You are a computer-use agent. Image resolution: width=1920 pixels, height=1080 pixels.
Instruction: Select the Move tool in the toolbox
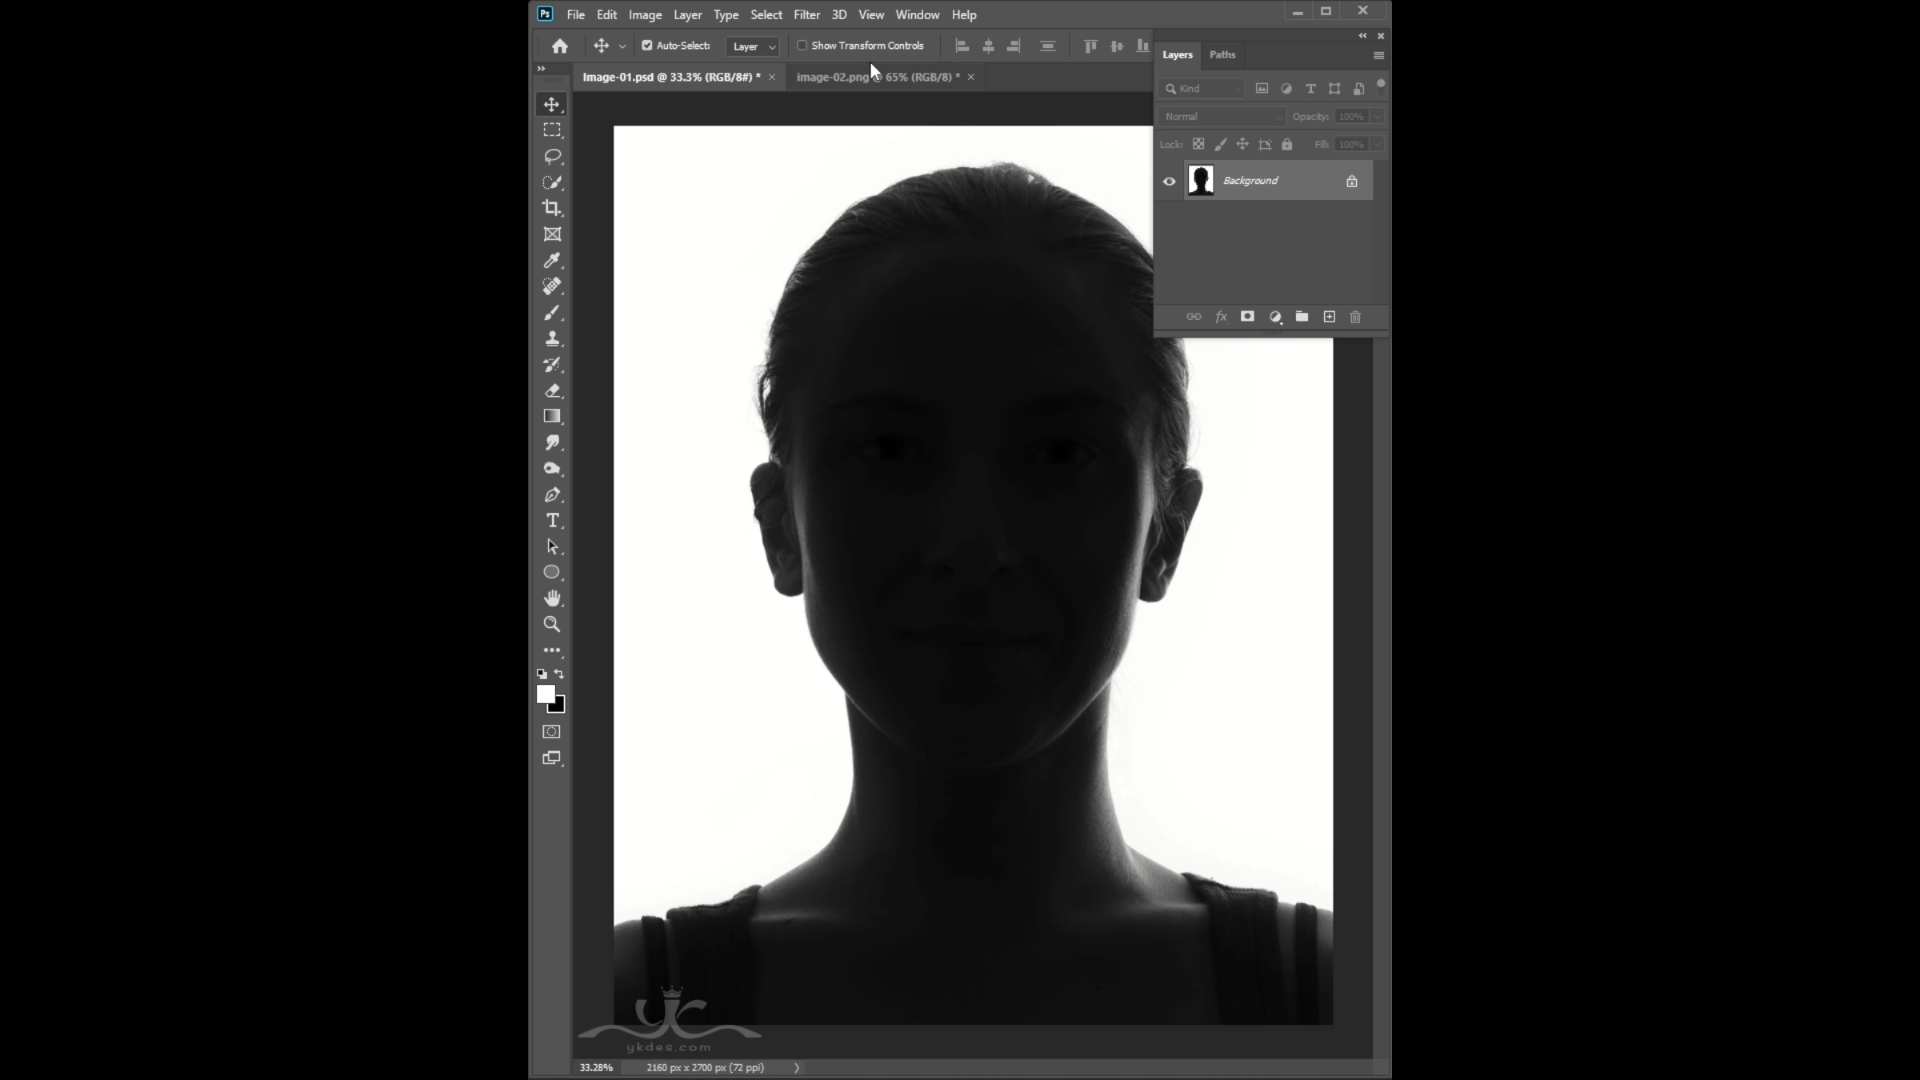pyautogui.click(x=552, y=104)
